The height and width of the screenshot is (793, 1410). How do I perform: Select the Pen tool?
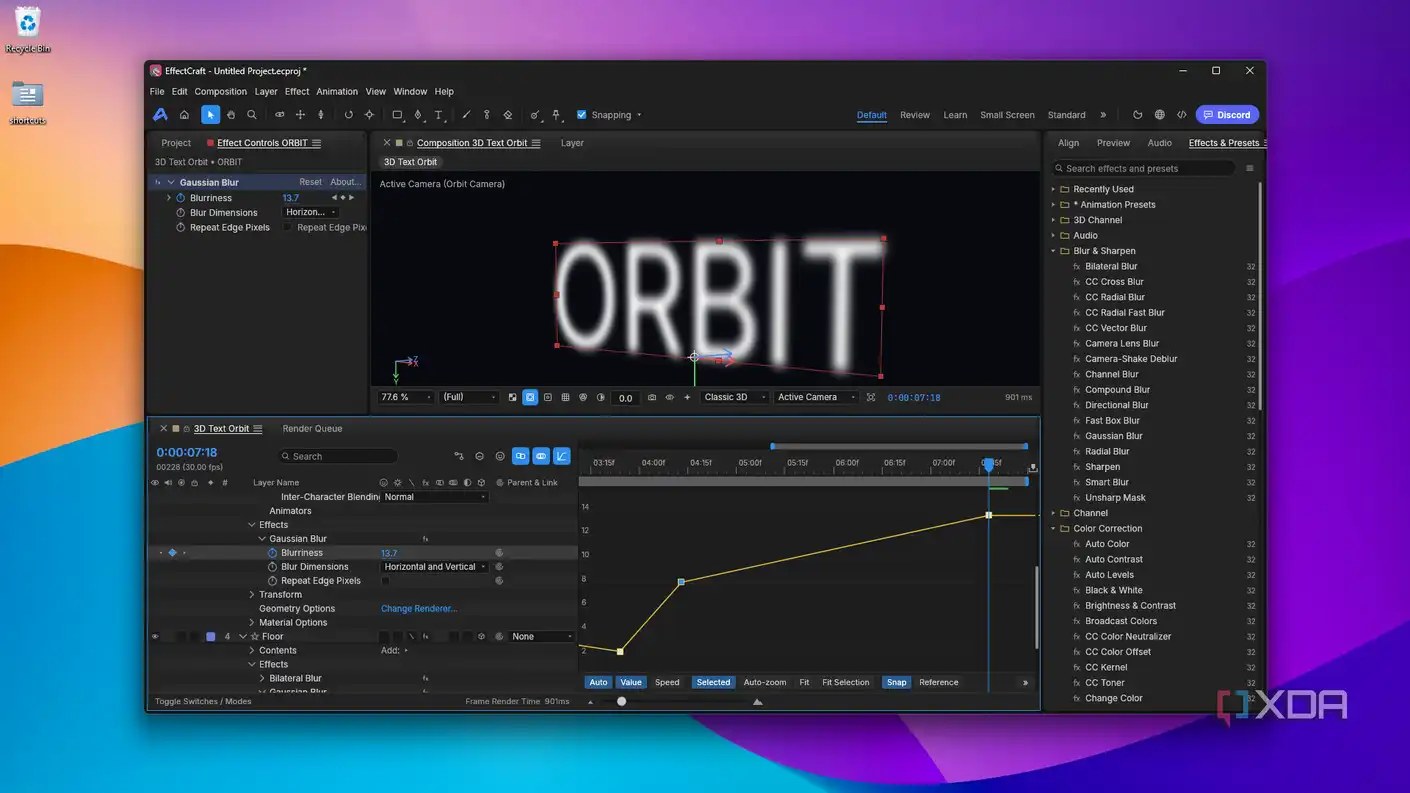pos(418,115)
